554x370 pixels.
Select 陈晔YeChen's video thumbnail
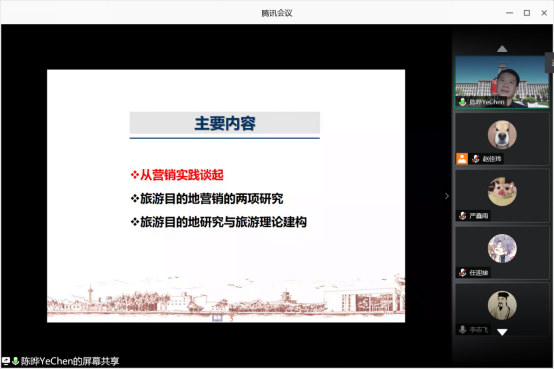point(502,82)
